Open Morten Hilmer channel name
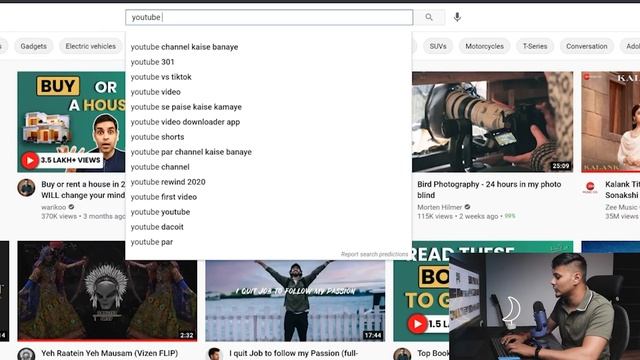640x360 pixels. coord(440,207)
